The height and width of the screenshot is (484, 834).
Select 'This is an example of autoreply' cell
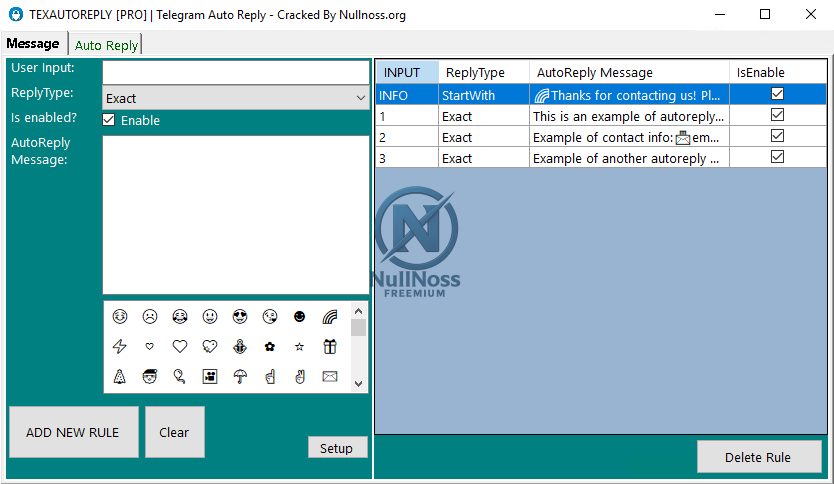click(x=629, y=115)
